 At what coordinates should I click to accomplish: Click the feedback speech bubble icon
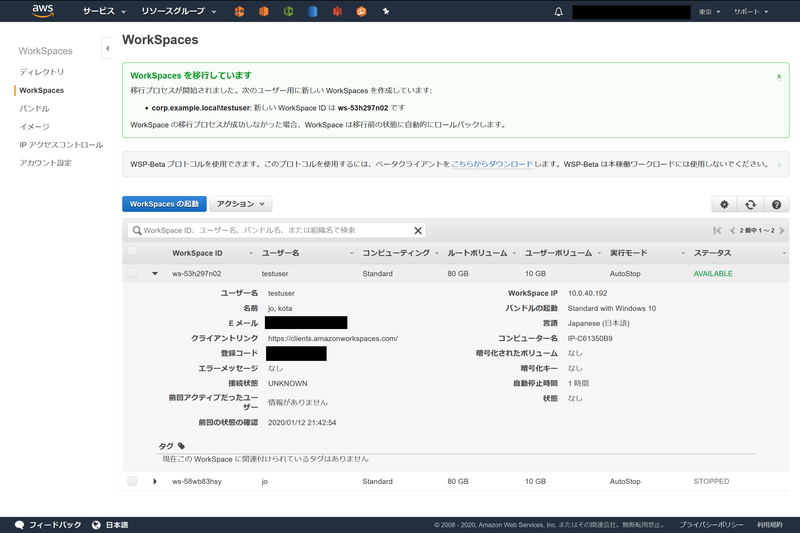pyautogui.click(x=19, y=525)
